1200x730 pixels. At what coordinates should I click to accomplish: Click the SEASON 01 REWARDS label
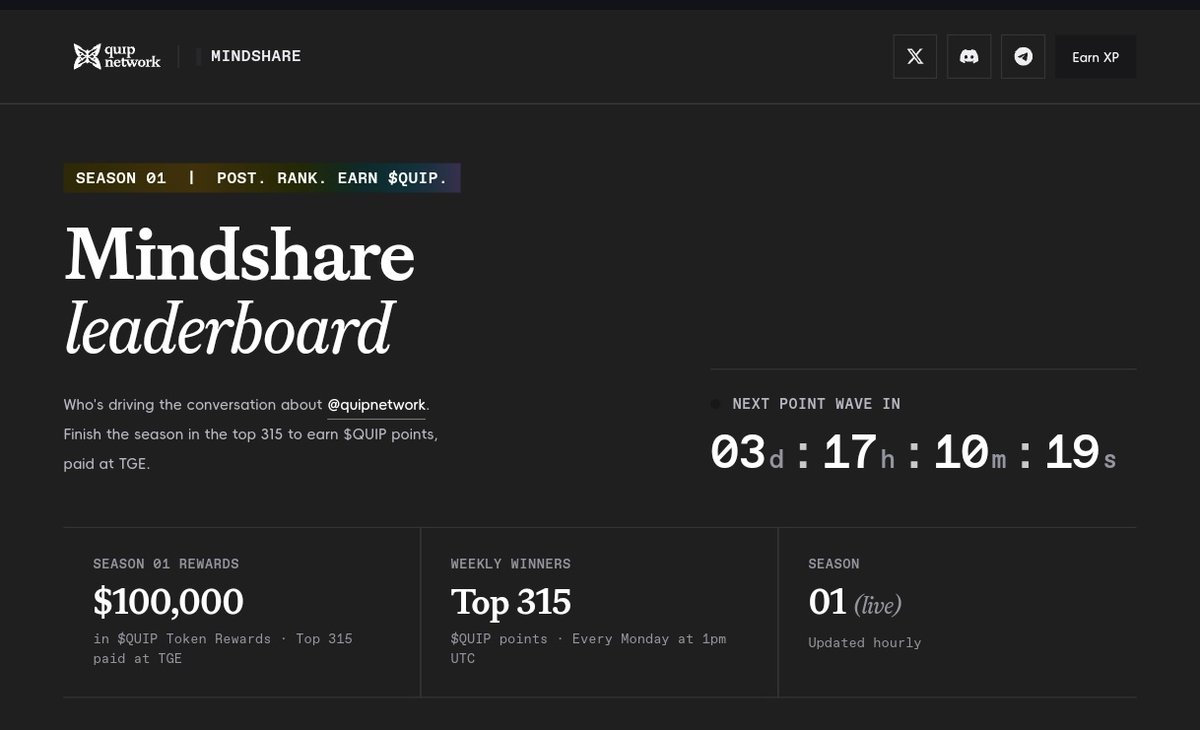(x=166, y=564)
